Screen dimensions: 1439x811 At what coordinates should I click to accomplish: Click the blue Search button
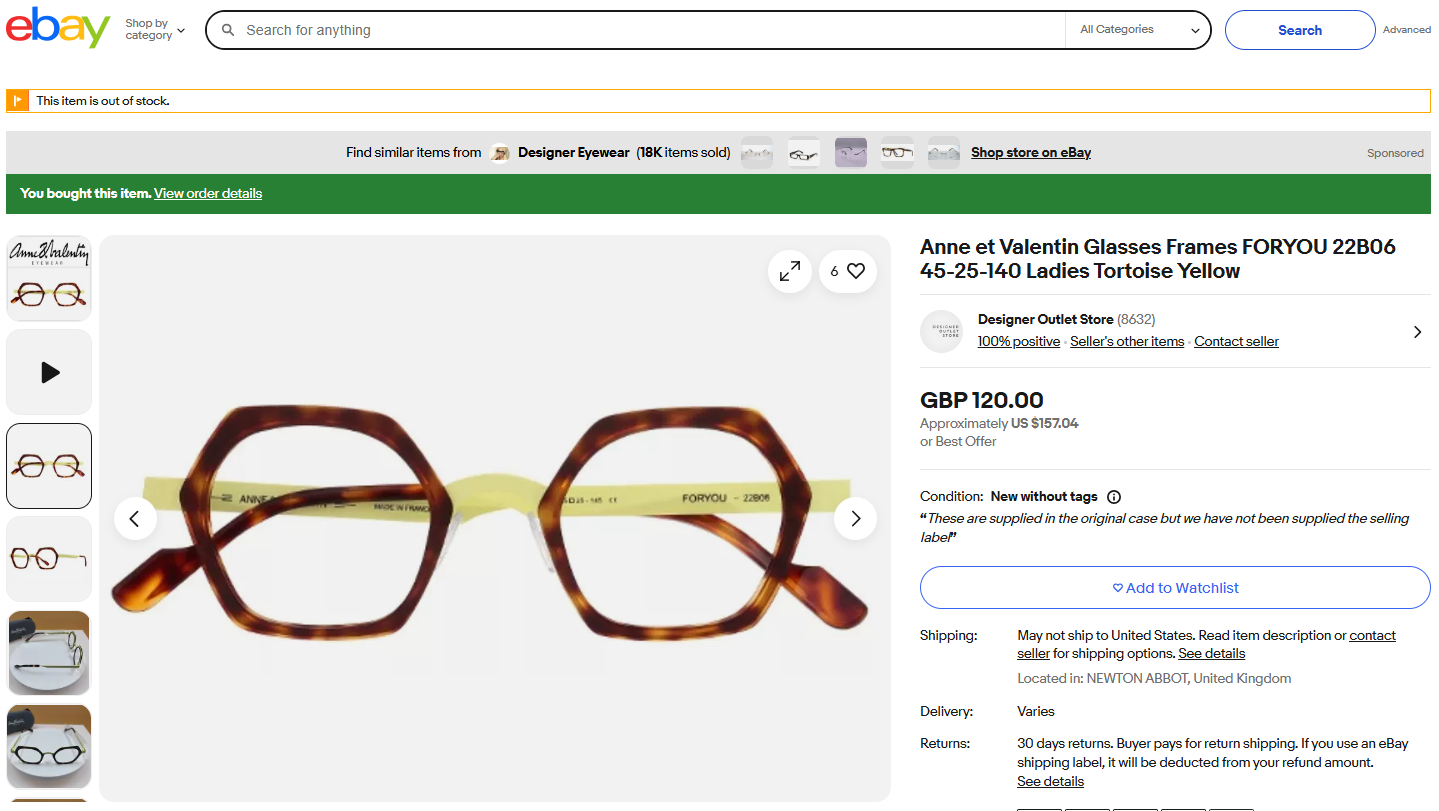(x=1300, y=30)
